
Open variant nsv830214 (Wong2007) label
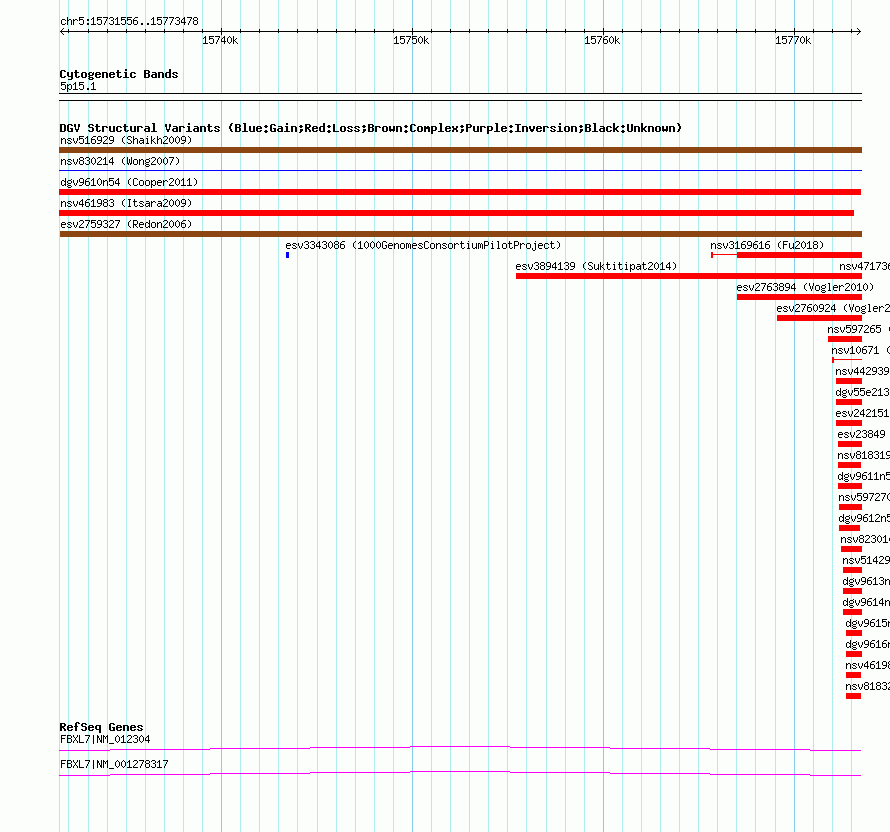(x=120, y=161)
